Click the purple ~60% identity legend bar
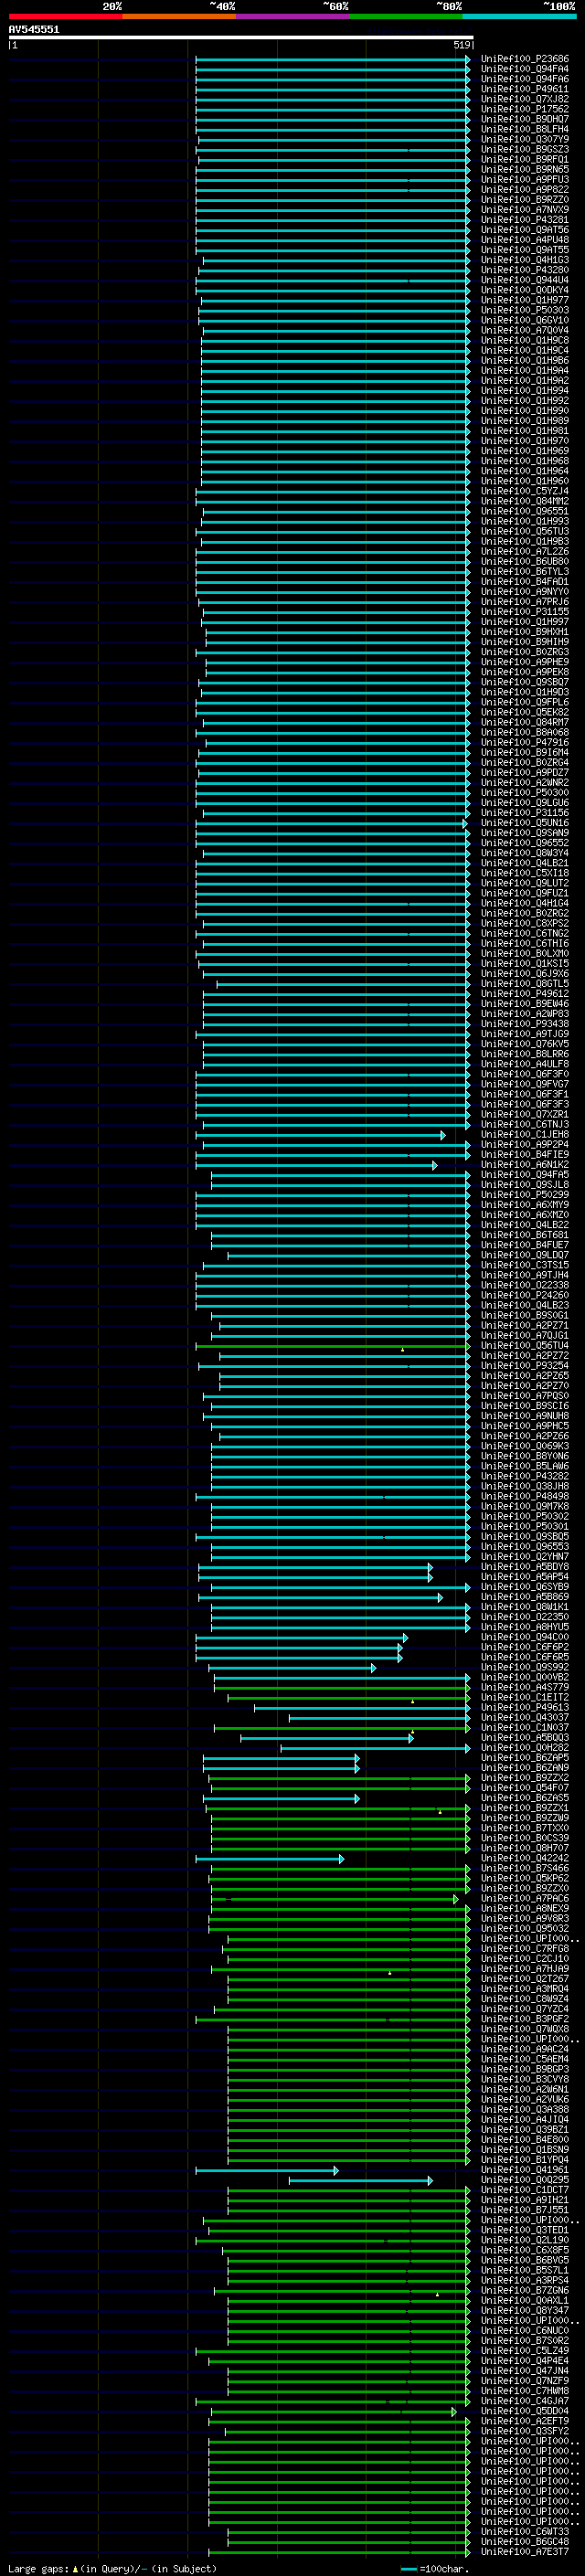 pyautogui.click(x=292, y=16)
